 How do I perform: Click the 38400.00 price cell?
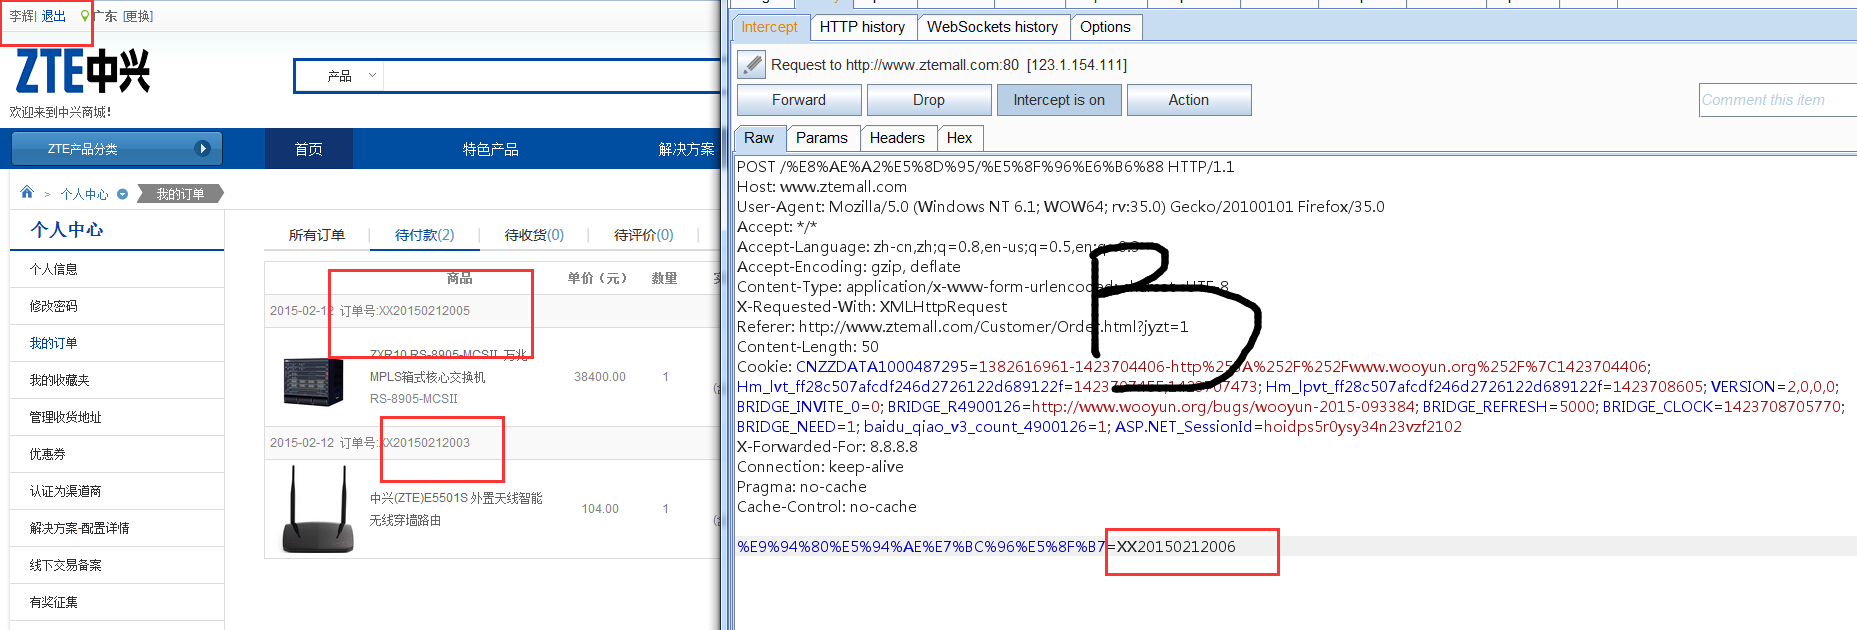coord(600,377)
